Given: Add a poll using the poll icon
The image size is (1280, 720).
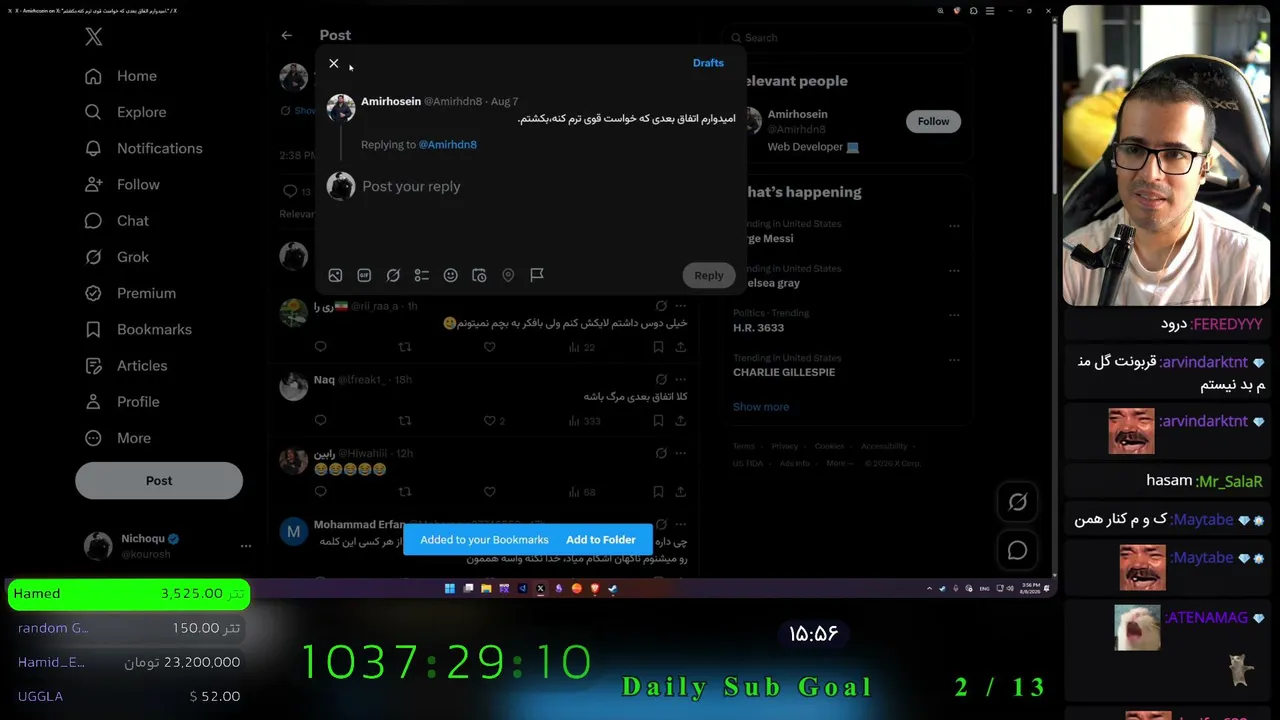Looking at the screenshot, I should pos(422,275).
